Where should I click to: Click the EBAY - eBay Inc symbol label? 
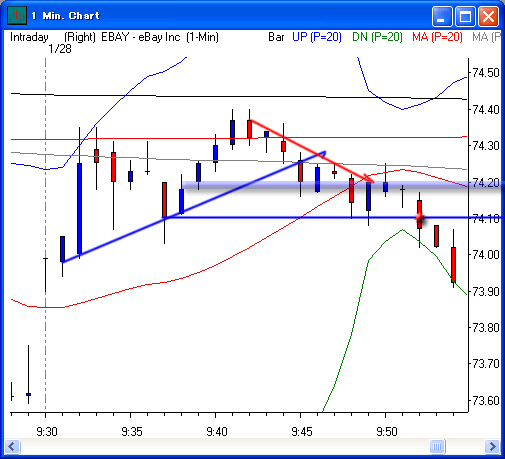(x=141, y=37)
